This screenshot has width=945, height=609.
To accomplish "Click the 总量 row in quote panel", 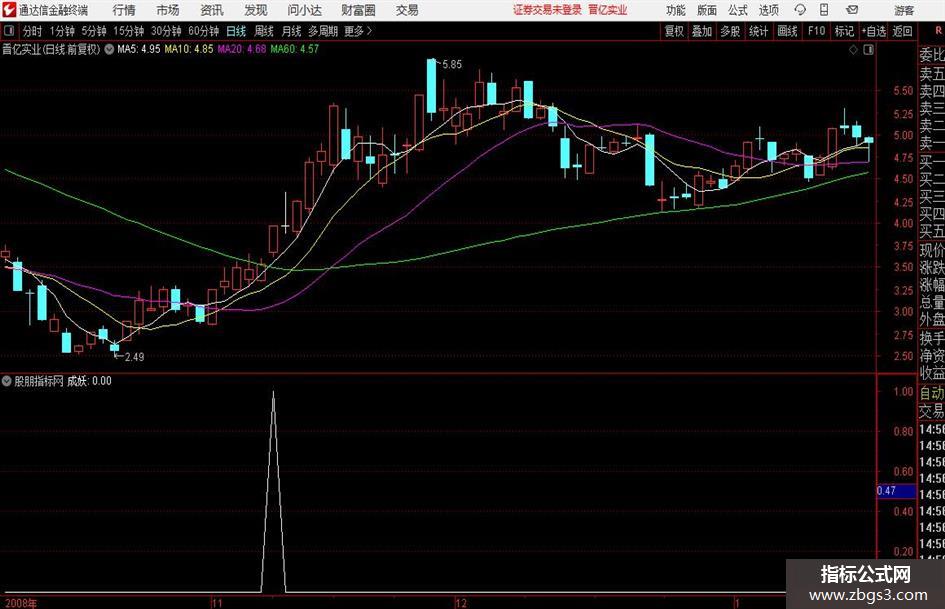I will tap(932, 303).
